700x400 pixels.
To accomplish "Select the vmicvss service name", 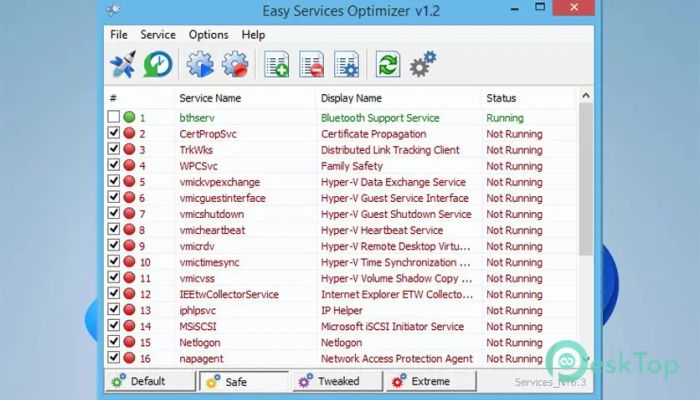I will pyautogui.click(x=197, y=279).
